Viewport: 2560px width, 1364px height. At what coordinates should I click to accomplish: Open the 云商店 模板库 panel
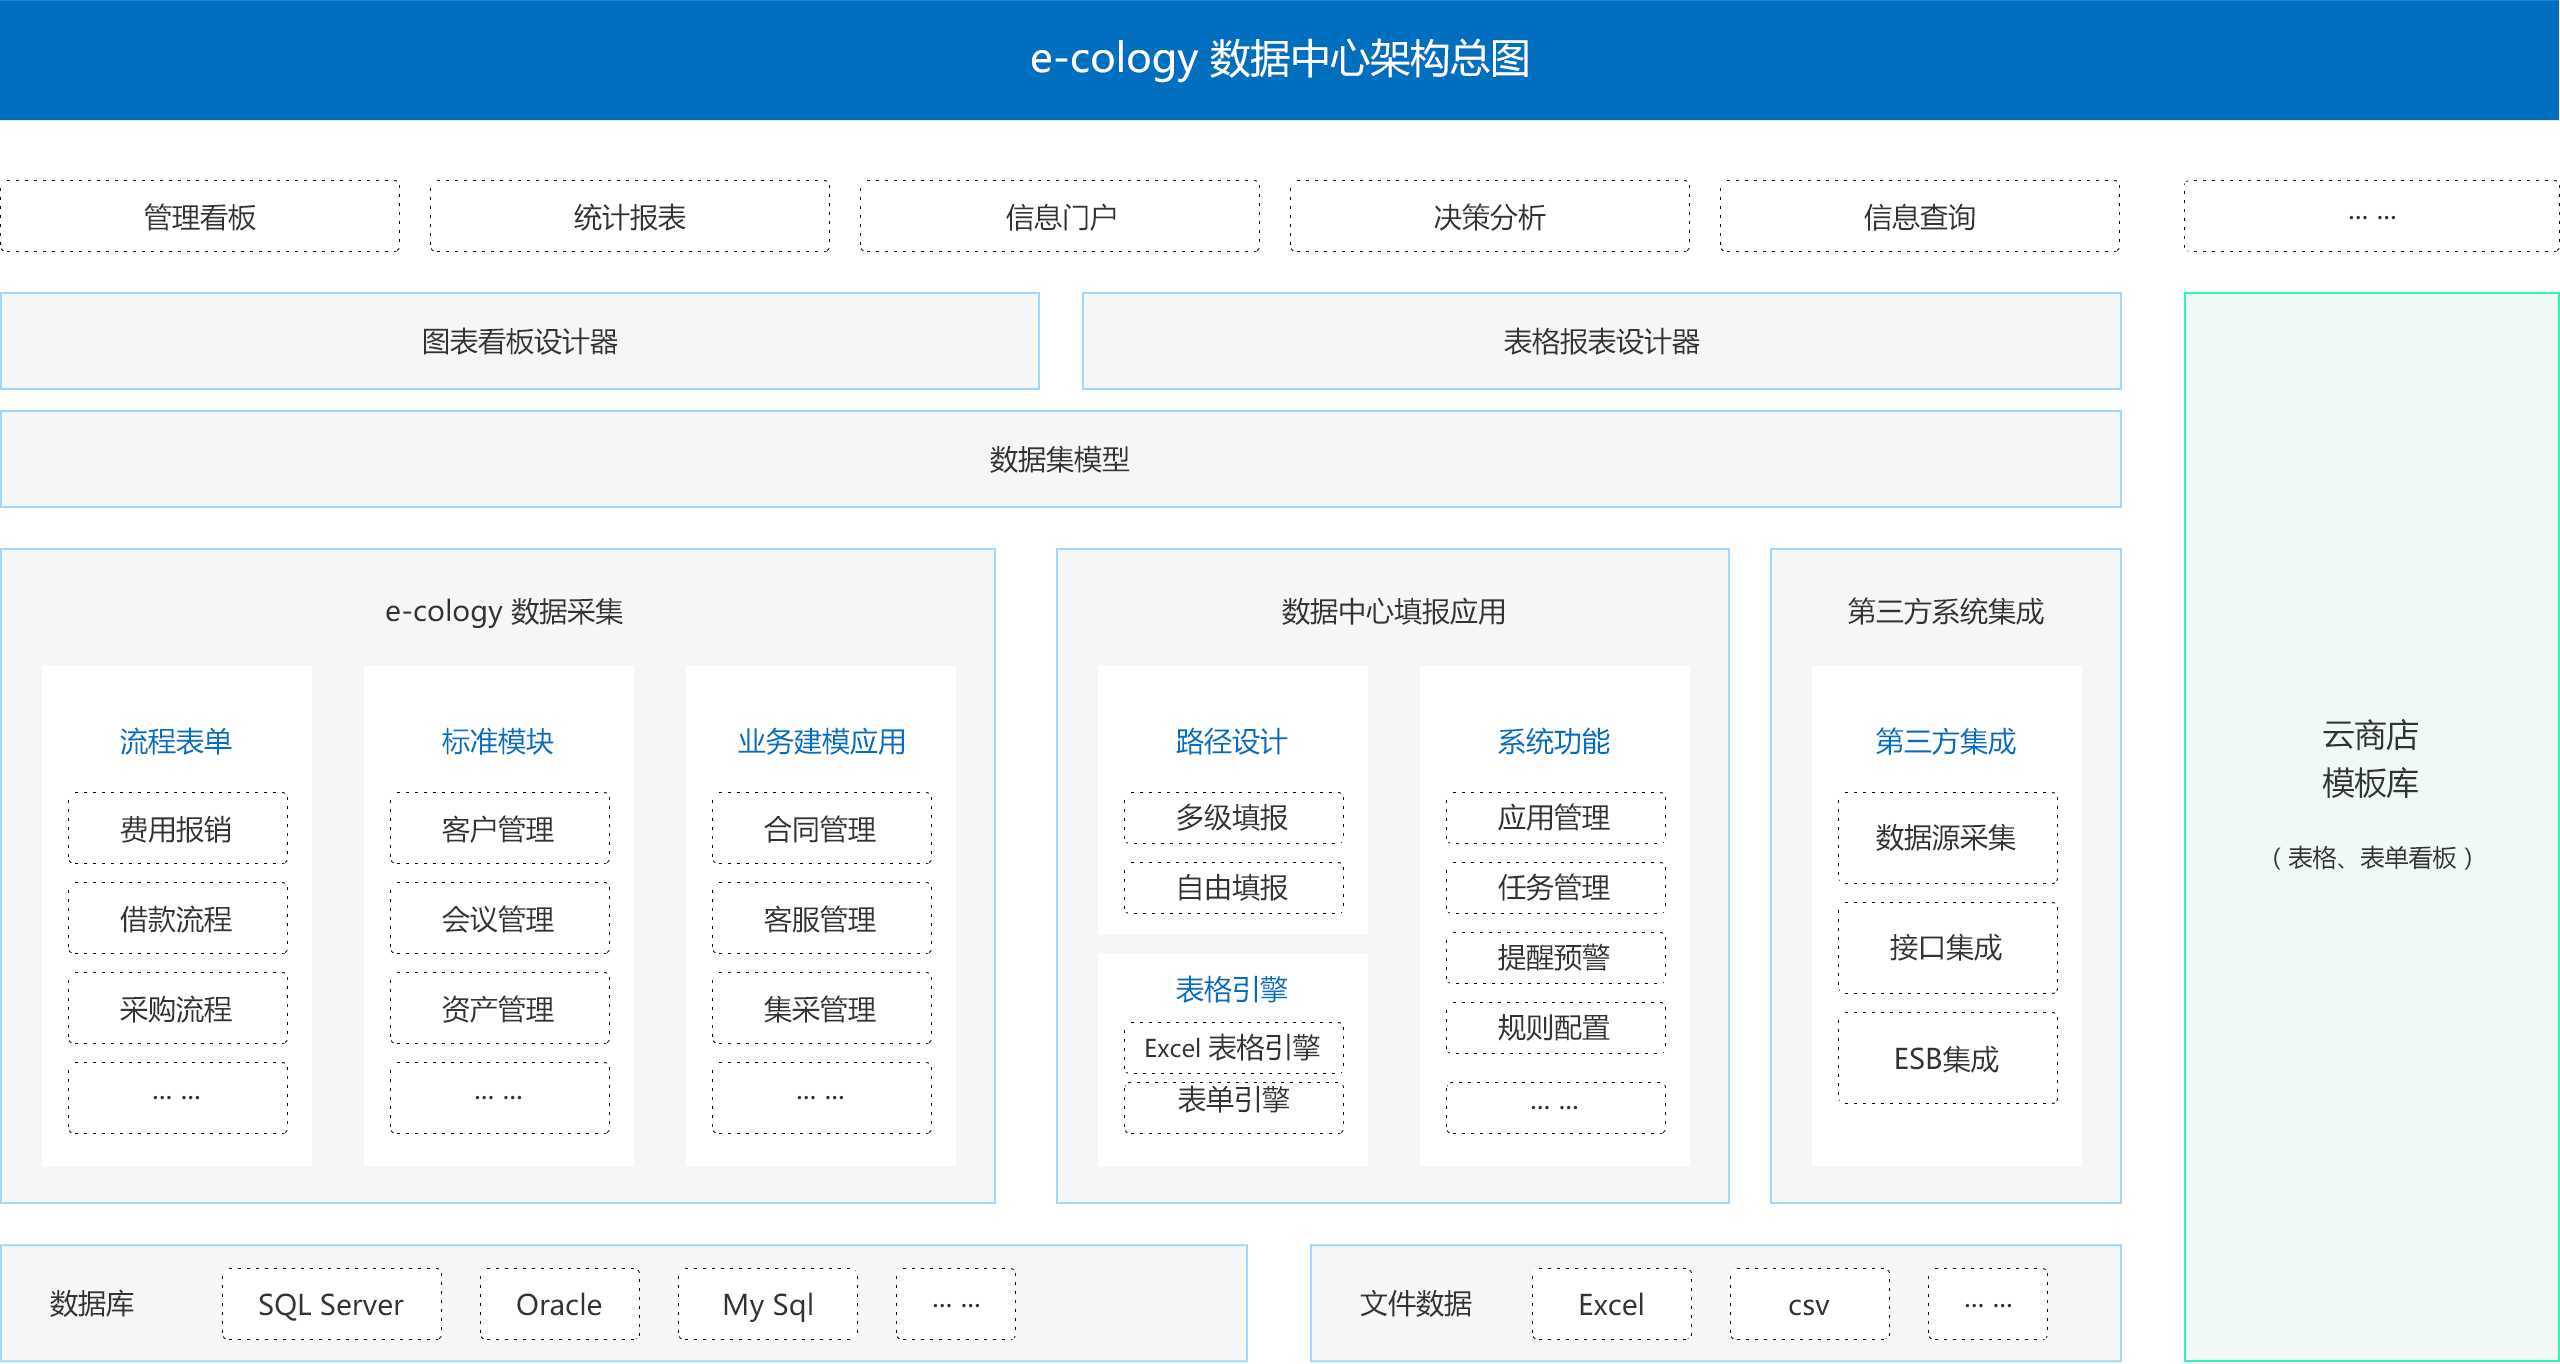coord(2370,790)
